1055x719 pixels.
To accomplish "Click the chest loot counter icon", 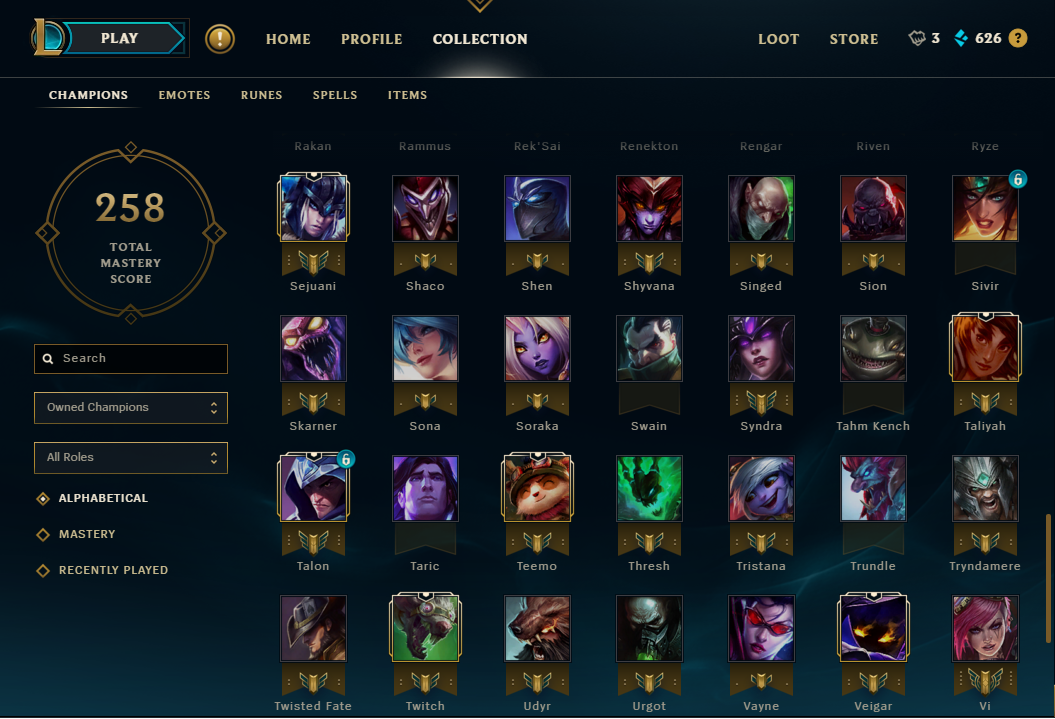I will point(917,38).
